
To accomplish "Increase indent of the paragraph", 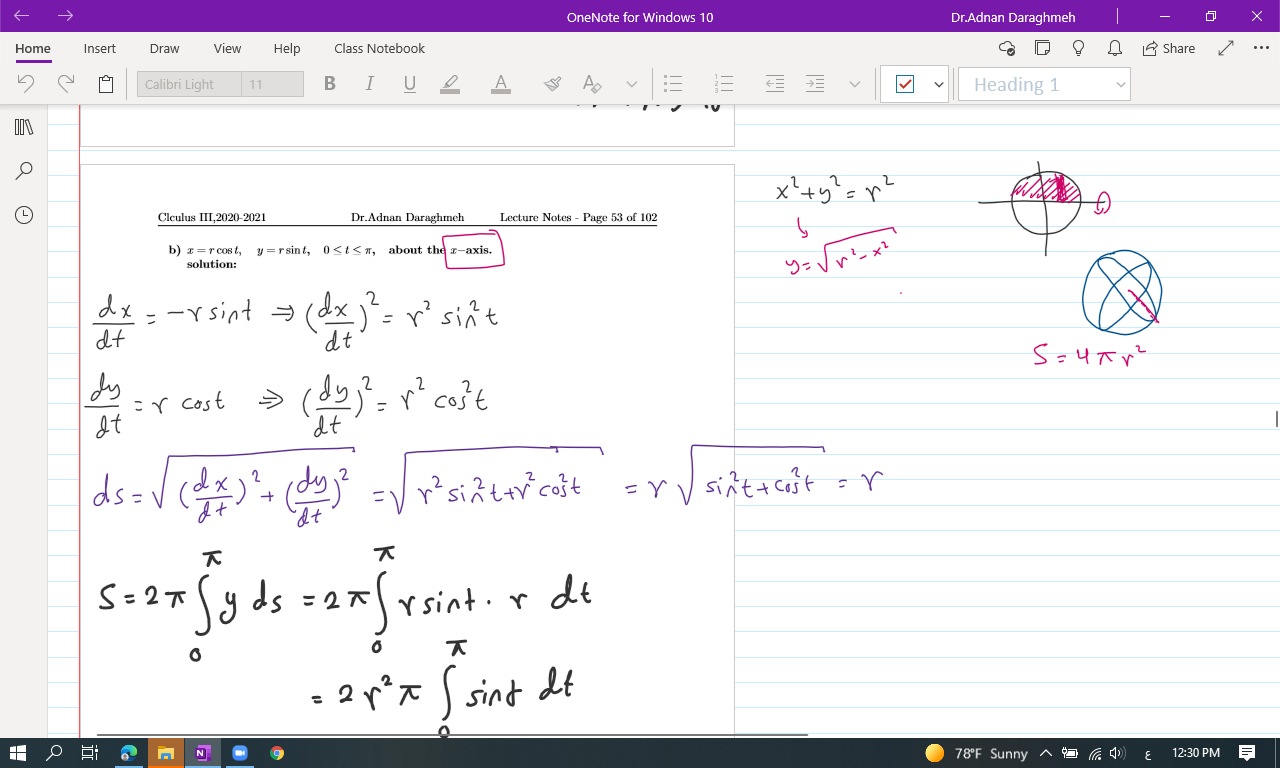I will pyautogui.click(x=815, y=84).
